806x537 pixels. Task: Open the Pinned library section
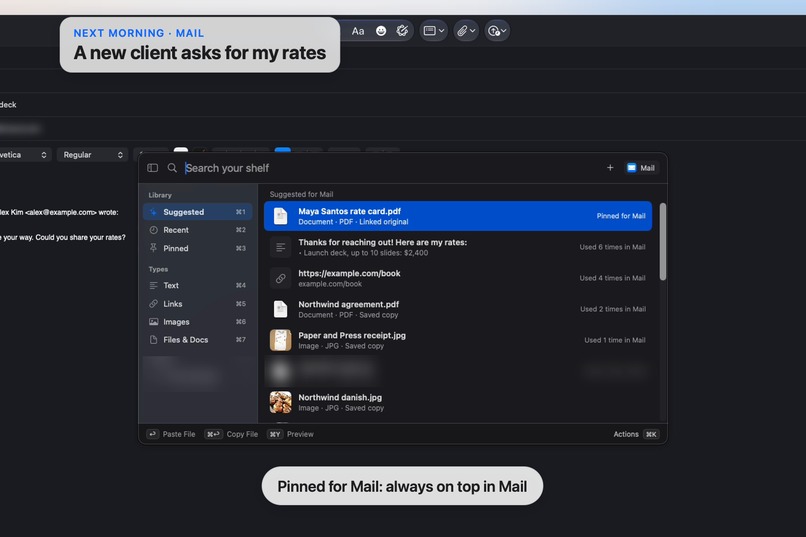point(198,248)
